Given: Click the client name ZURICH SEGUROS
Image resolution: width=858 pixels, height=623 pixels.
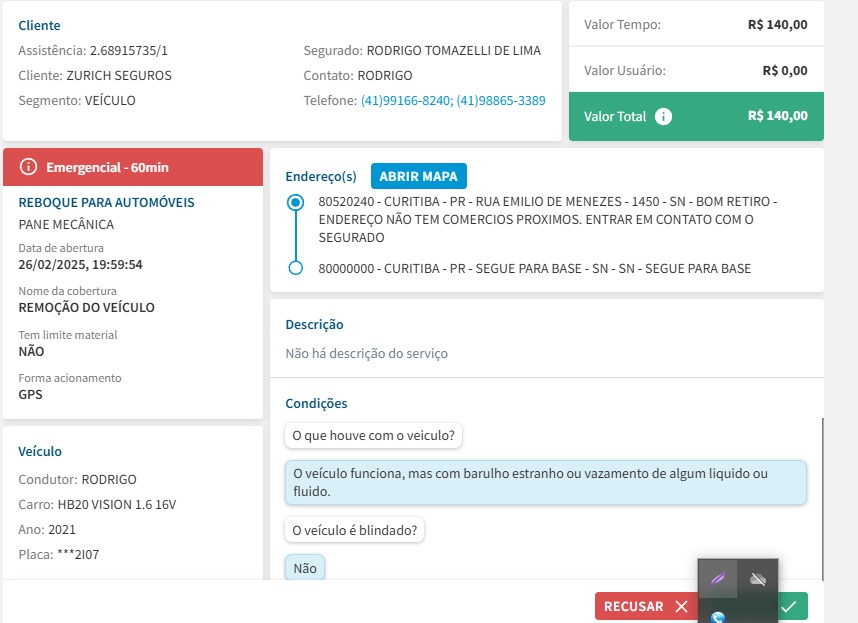Looking at the screenshot, I should pos(119,75).
